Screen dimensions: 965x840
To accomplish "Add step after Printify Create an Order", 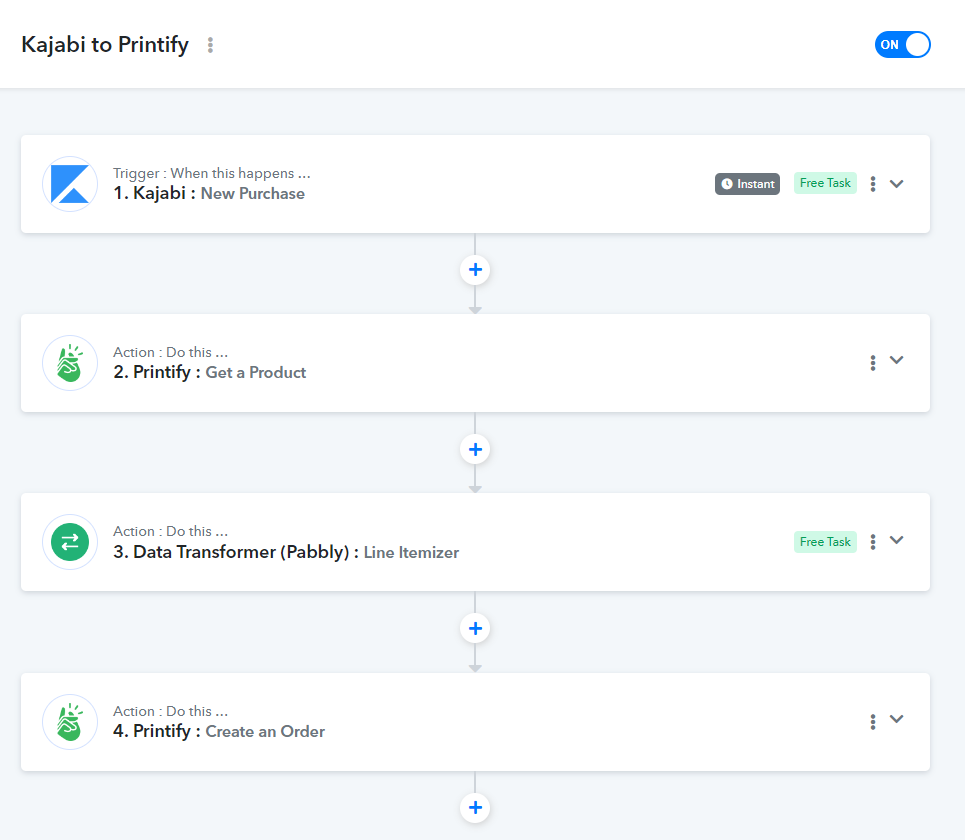I will coord(475,807).
